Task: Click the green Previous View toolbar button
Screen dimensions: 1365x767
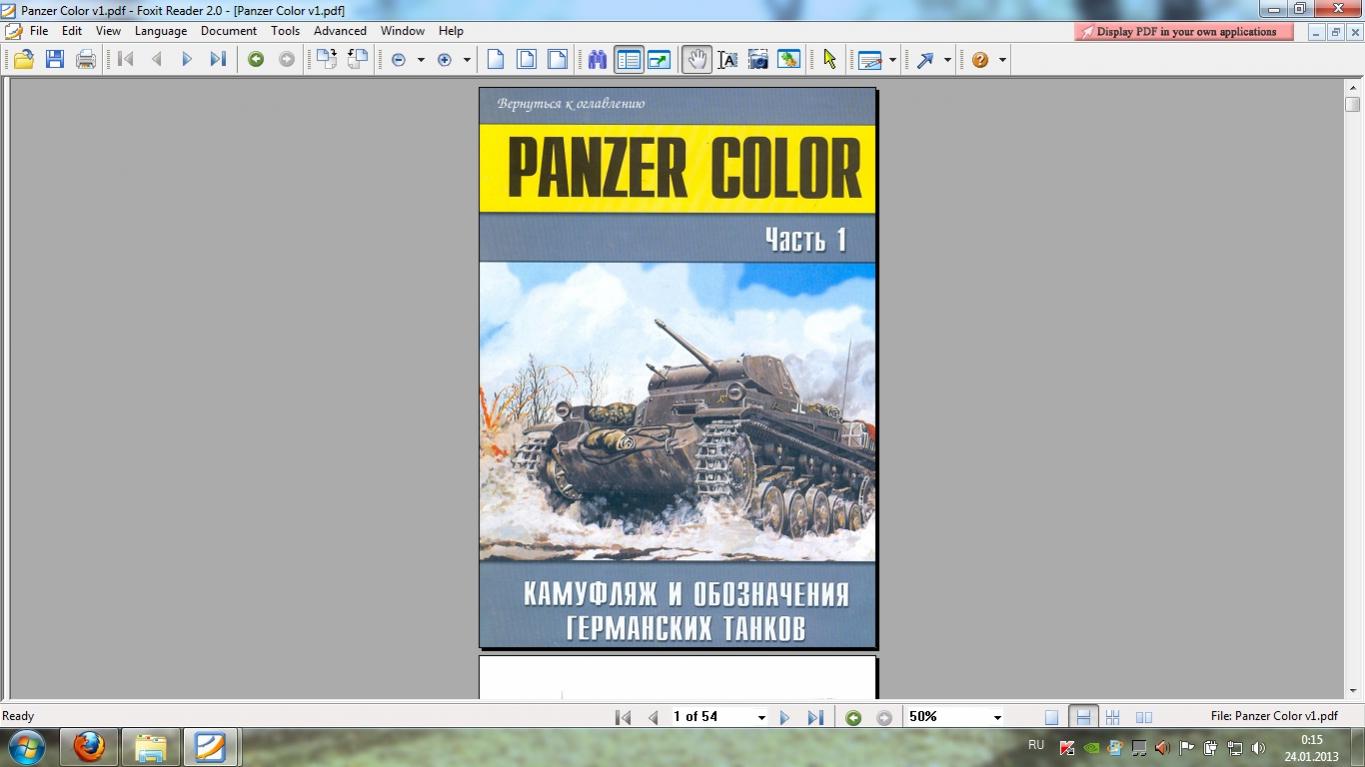Action: tap(256, 60)
